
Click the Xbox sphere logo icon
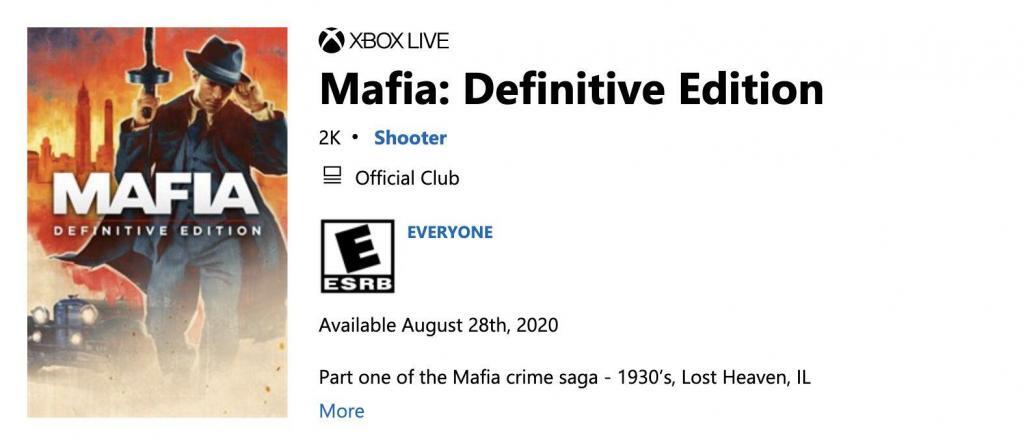(x=331, y=41)
